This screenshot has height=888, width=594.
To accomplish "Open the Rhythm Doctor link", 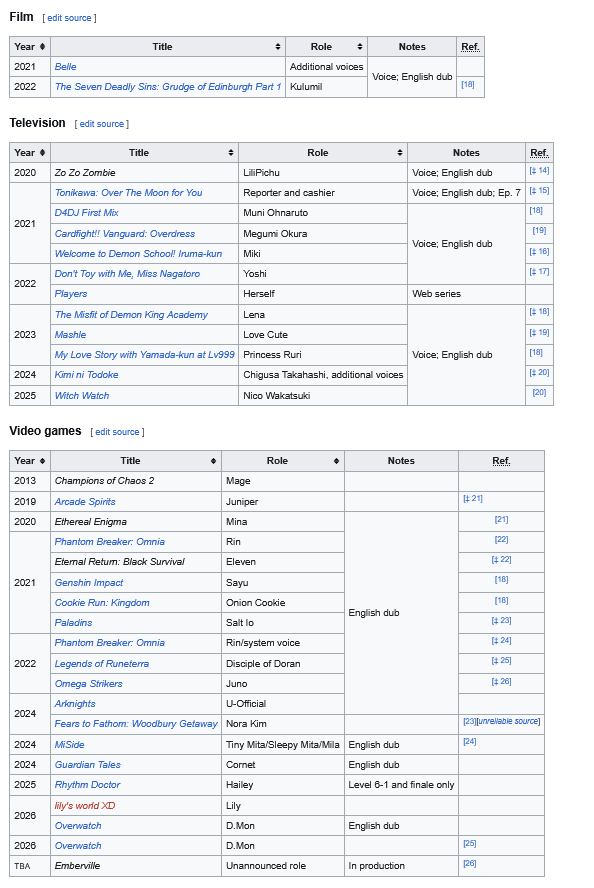I will point(88,785).
